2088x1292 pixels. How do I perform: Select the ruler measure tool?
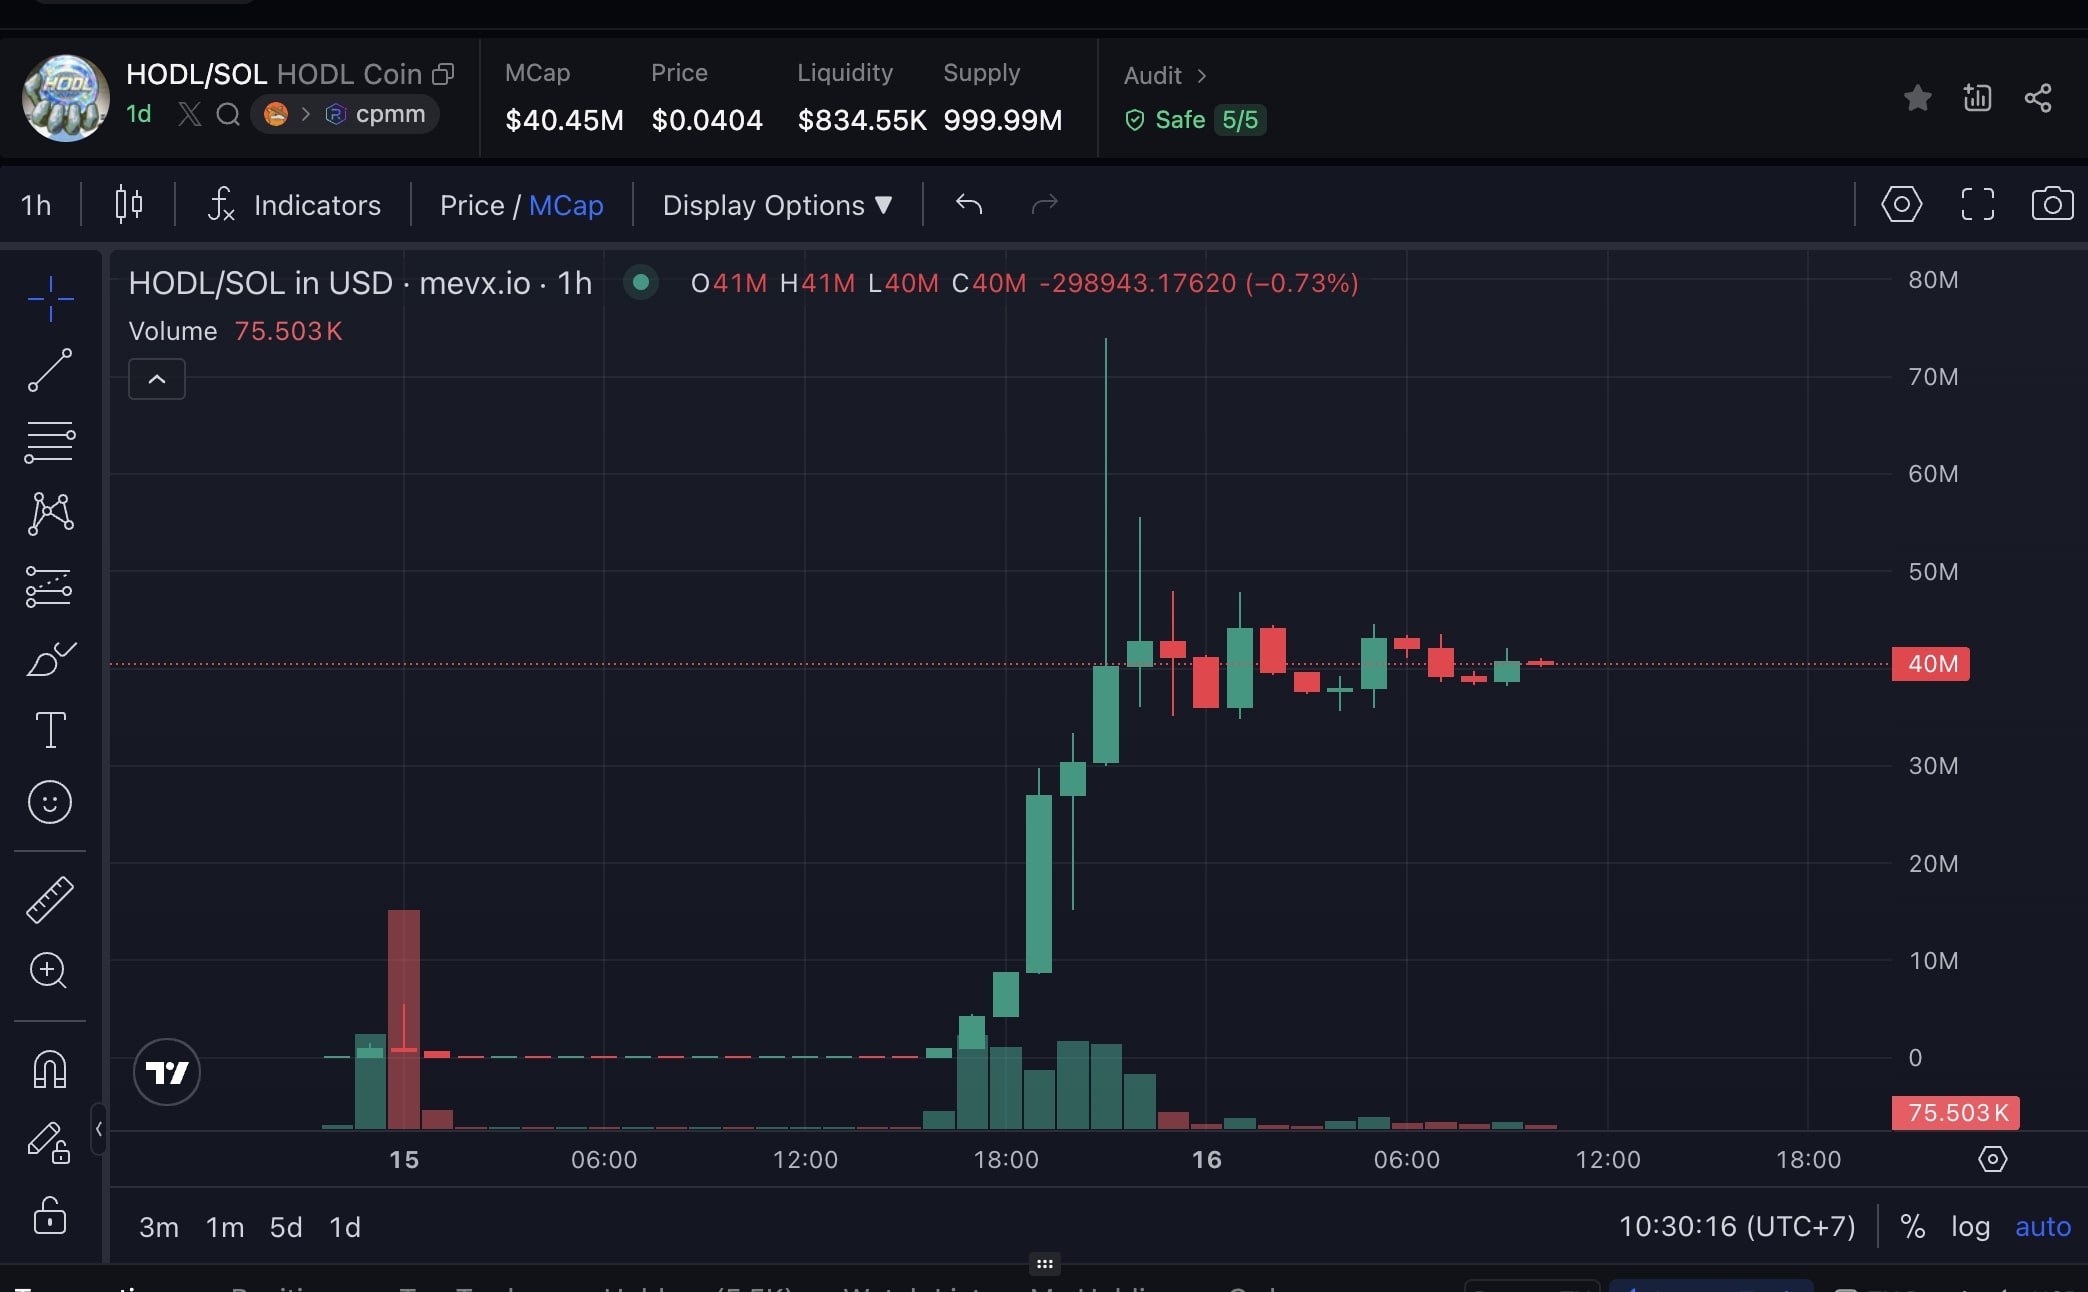50,899
